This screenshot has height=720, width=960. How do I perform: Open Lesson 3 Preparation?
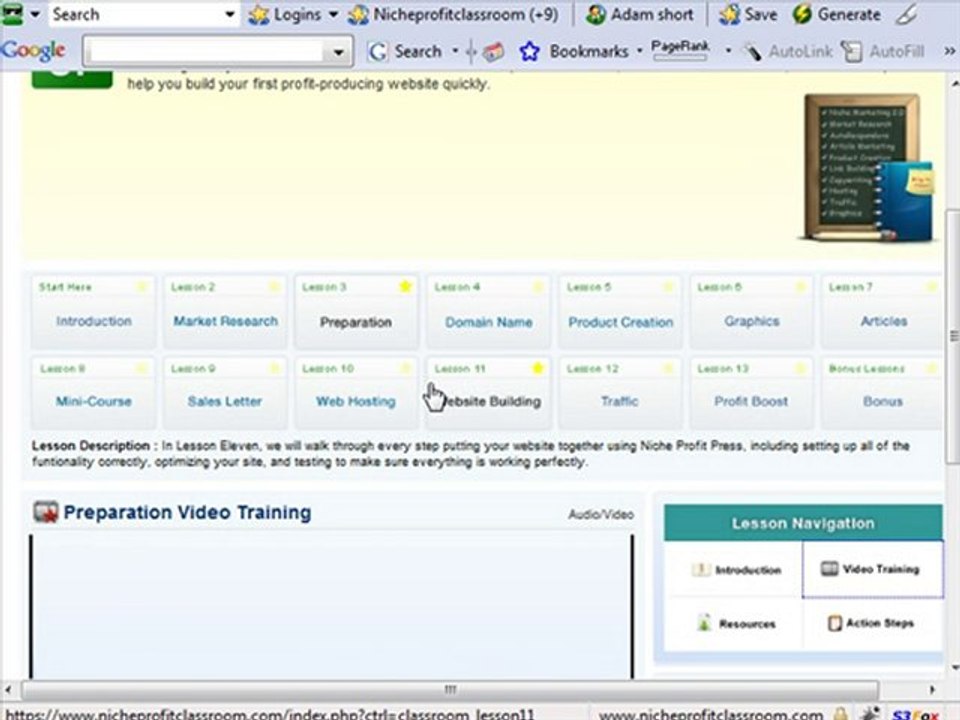point(356,313)
